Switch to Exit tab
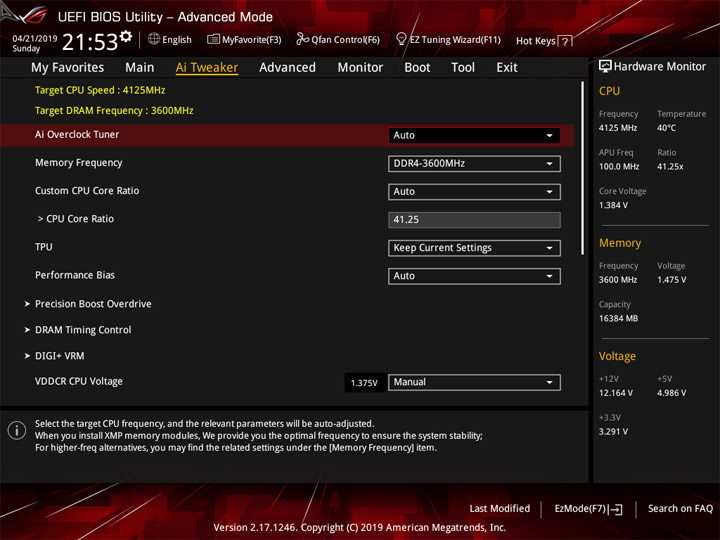The width and height of the screenshot is (720, 540). tap(506, 68)
